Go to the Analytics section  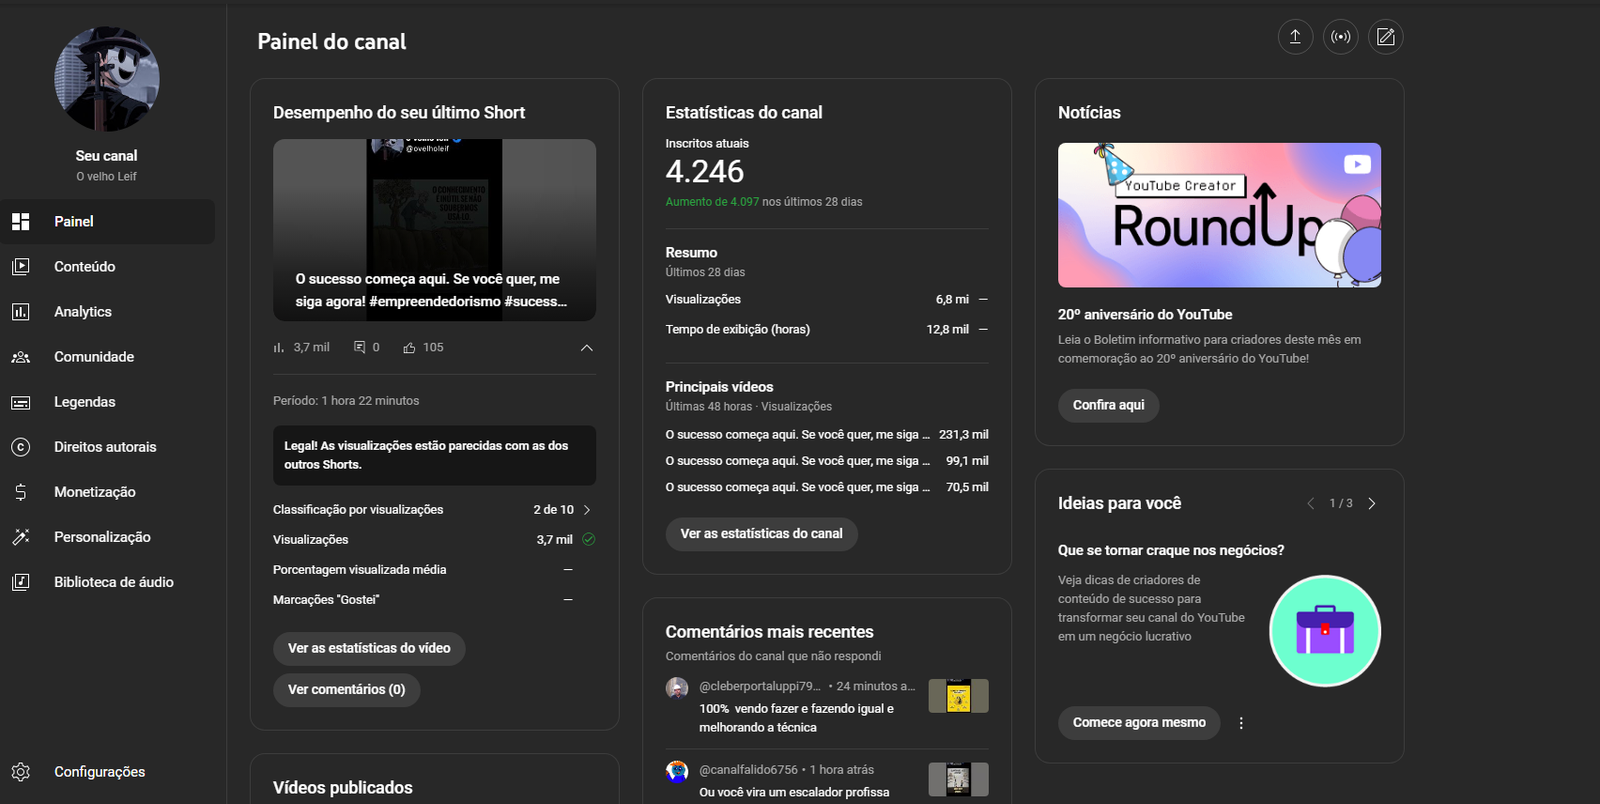click(107, 311)
